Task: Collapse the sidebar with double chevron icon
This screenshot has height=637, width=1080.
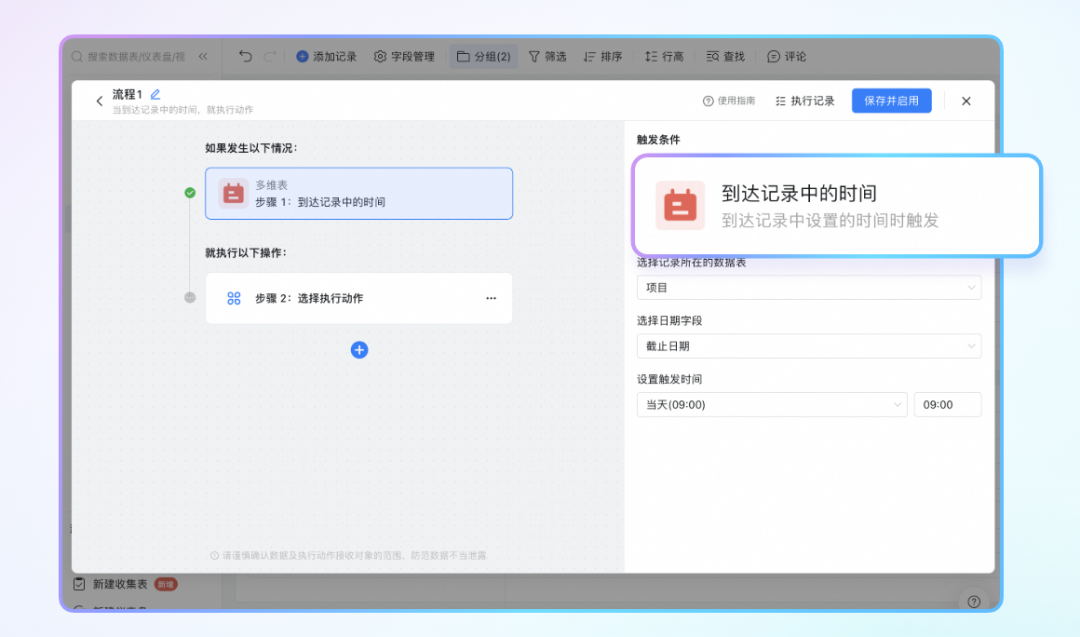Action: pos(203,57)
